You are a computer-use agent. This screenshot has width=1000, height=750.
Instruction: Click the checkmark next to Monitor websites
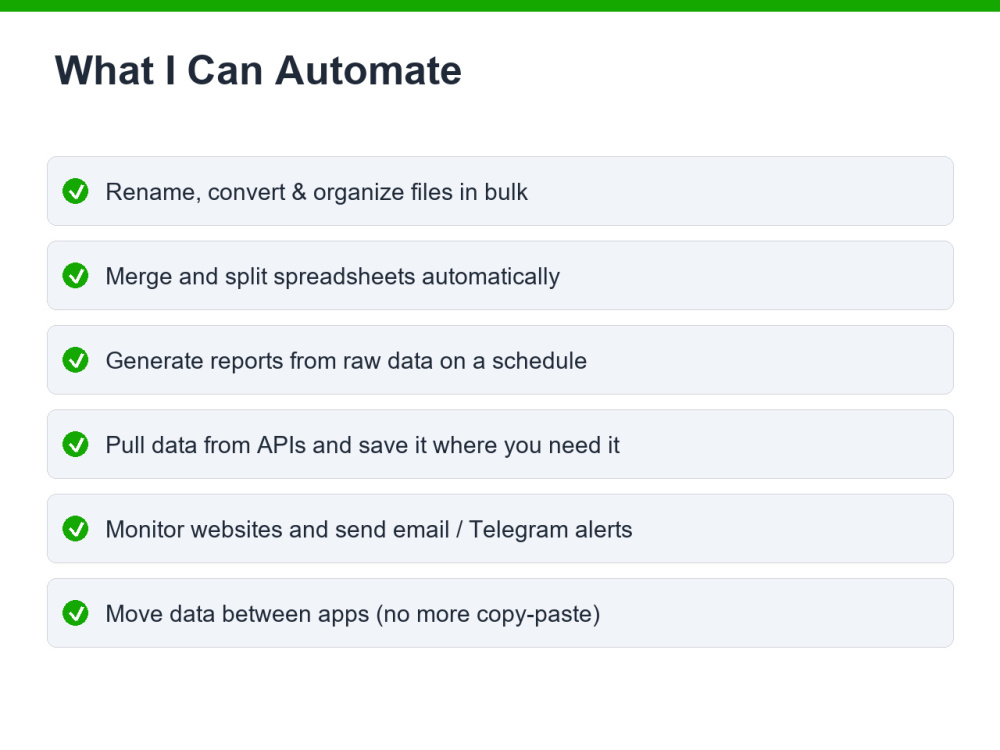click(x=75, y=529)
